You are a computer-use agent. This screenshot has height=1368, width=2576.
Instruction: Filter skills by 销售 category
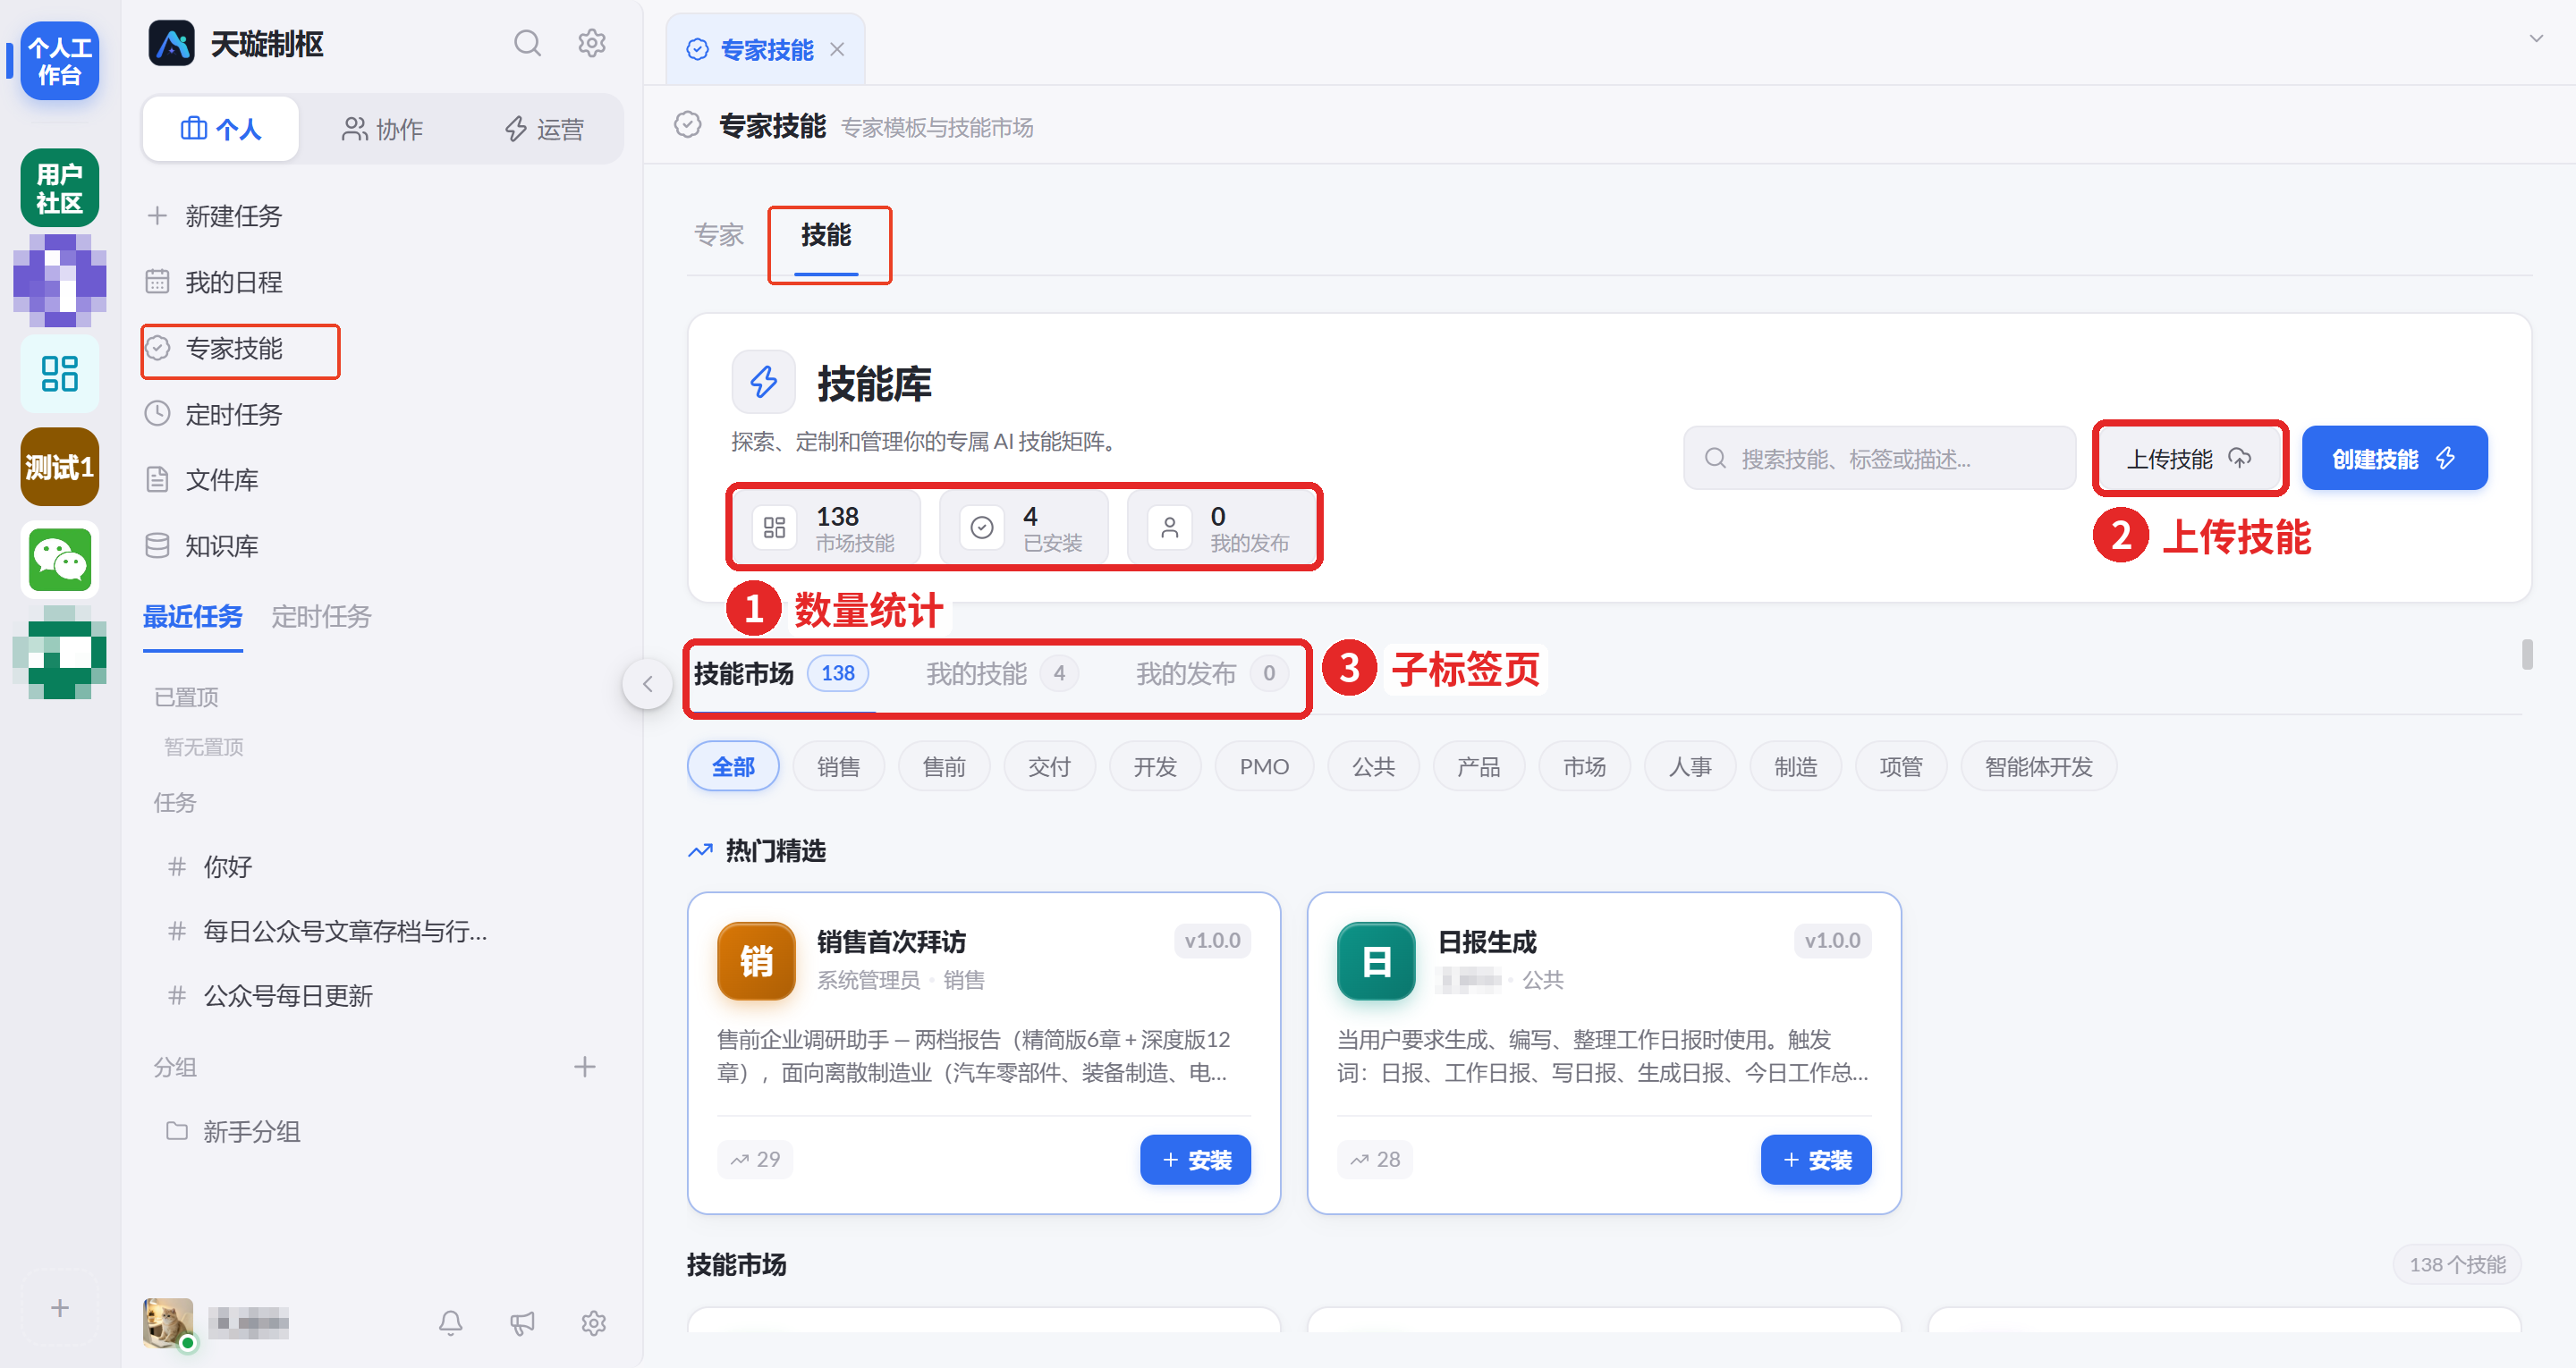838,767
